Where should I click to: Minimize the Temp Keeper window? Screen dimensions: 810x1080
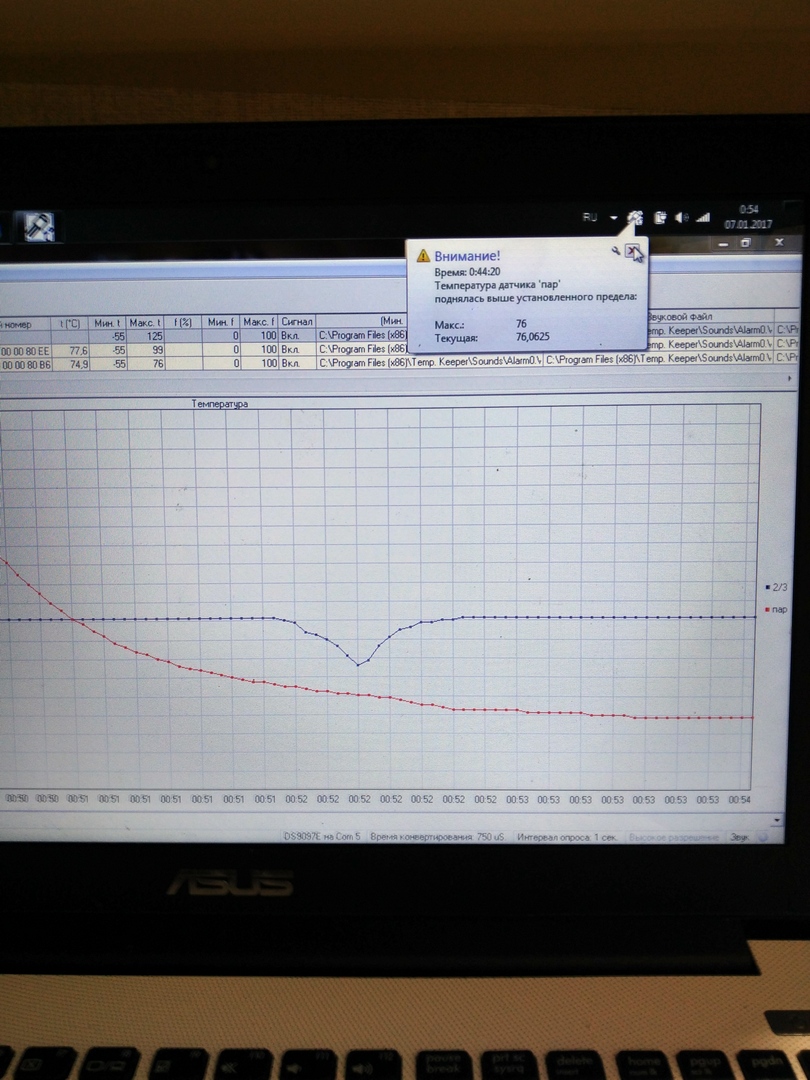pyautogui.click(x=723, y=243)
